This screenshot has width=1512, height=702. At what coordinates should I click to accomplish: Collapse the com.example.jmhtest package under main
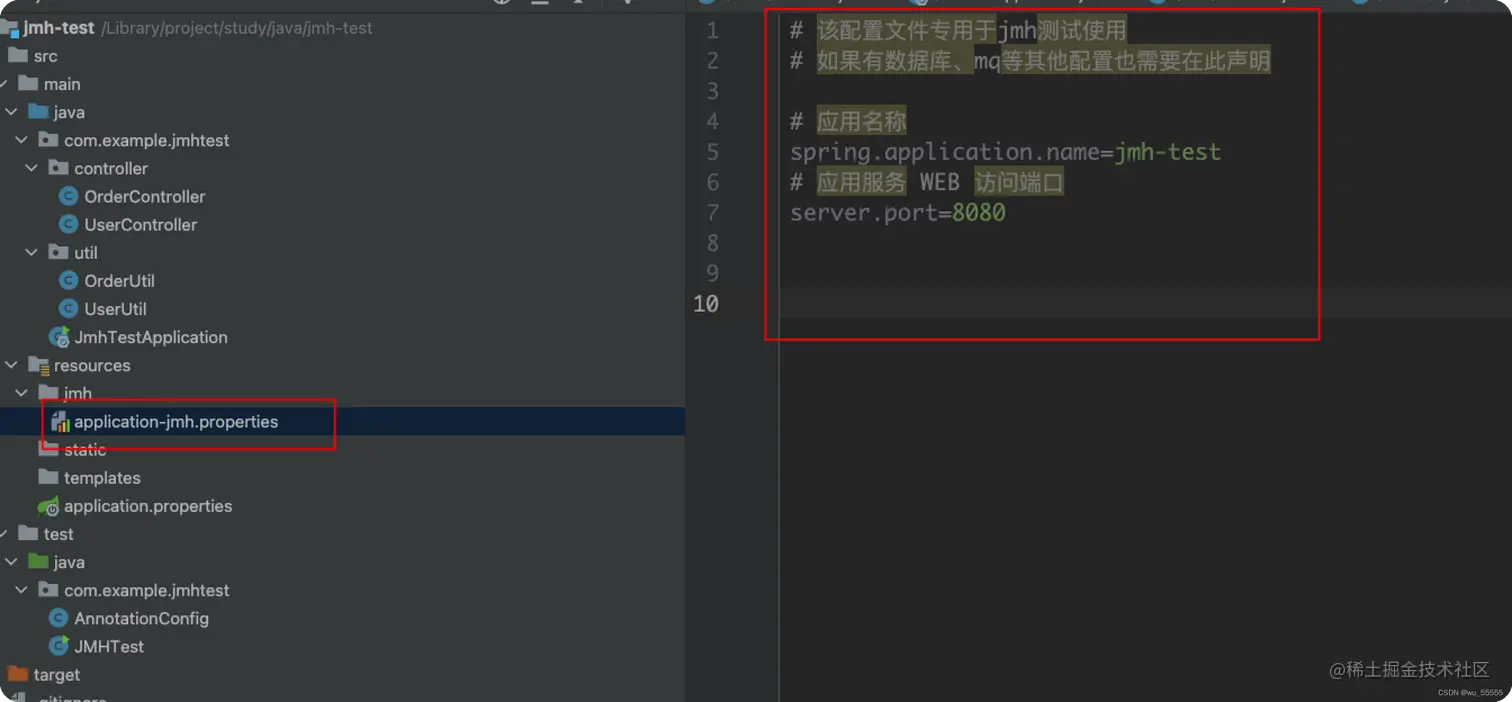(x=22, y=140)
